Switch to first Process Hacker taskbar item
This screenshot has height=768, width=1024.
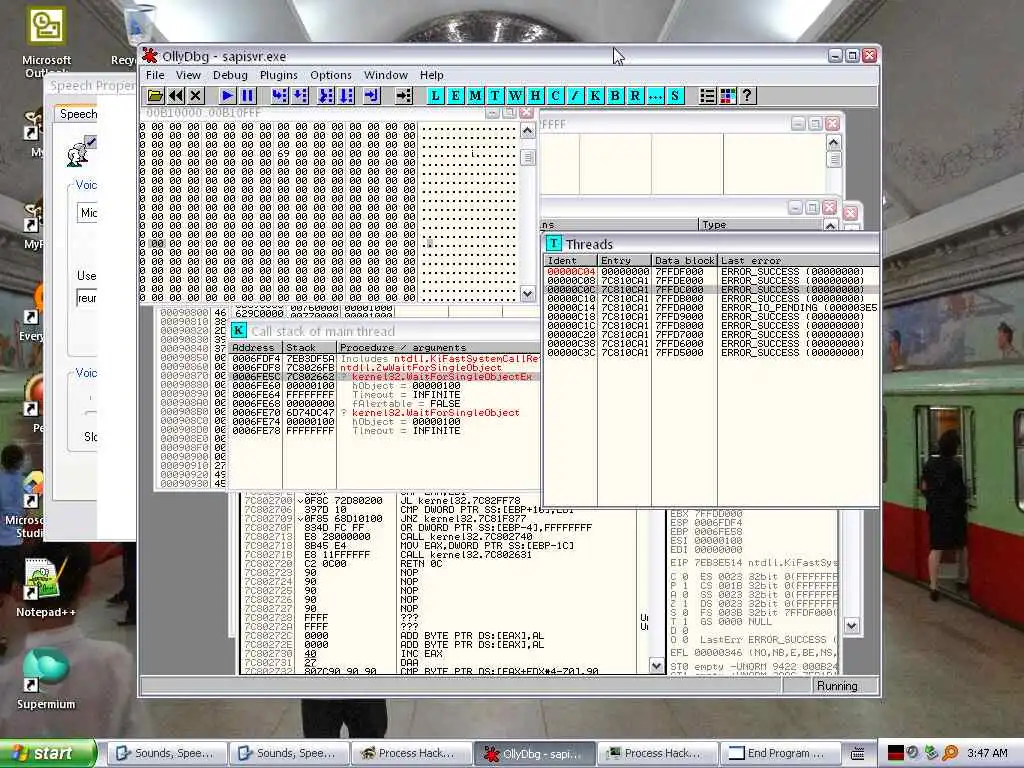[x=411, y=753]
